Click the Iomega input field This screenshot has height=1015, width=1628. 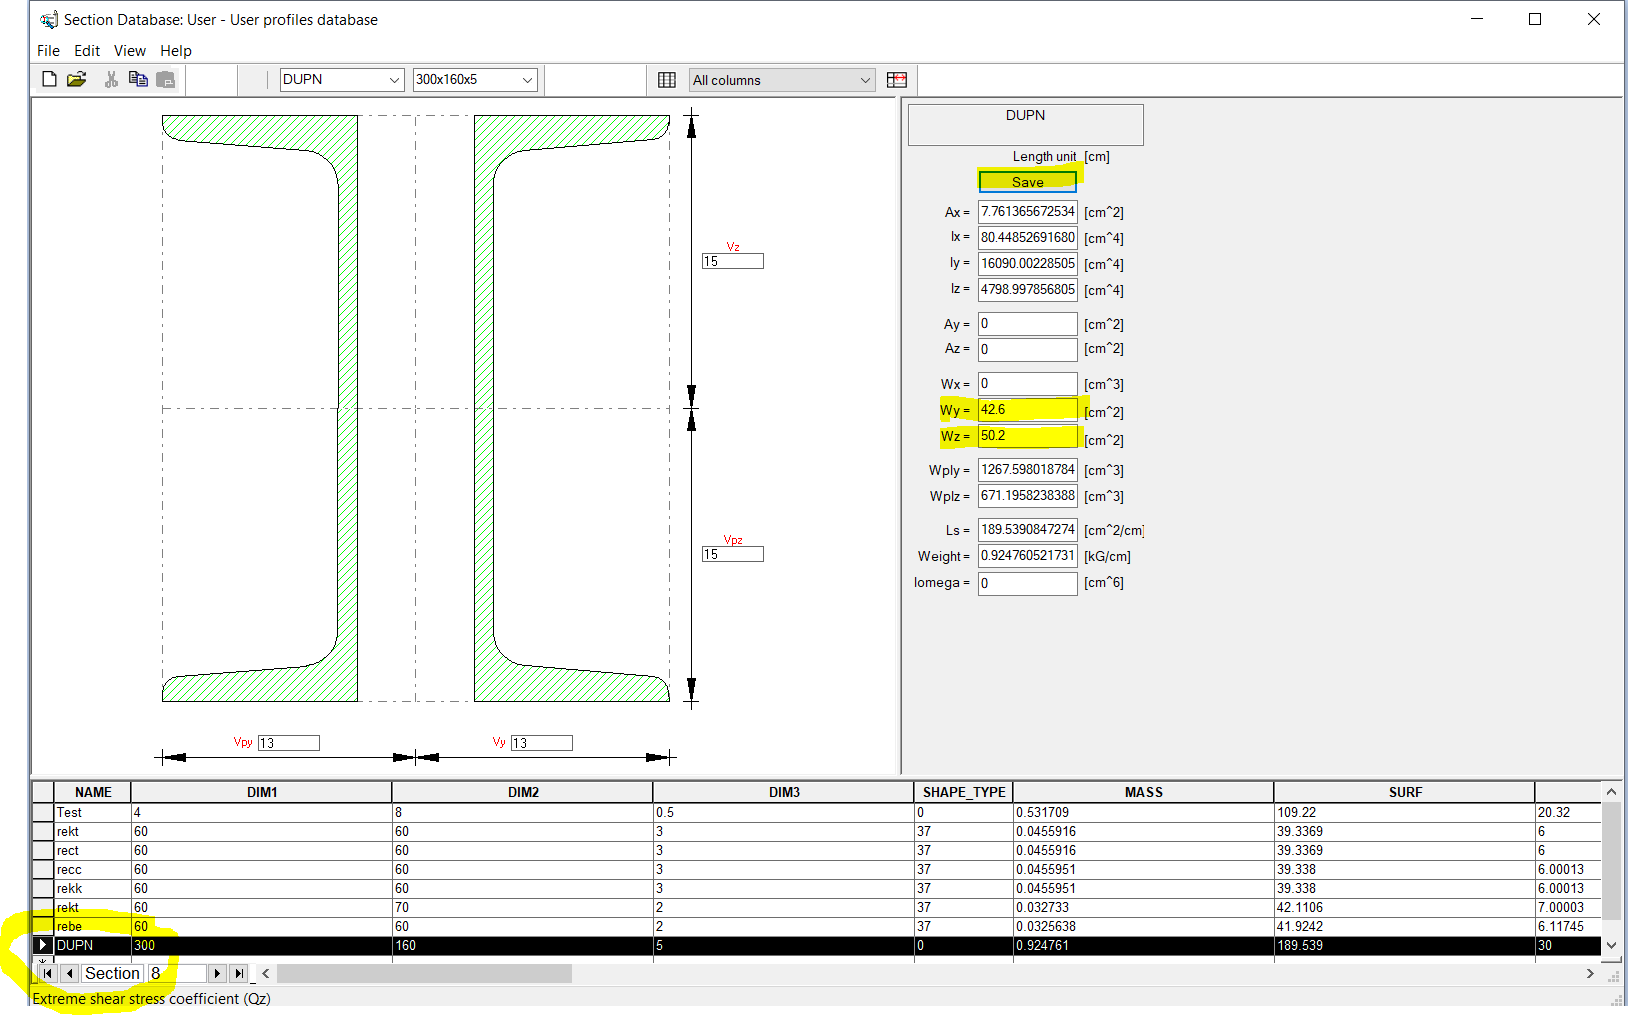1027,583
